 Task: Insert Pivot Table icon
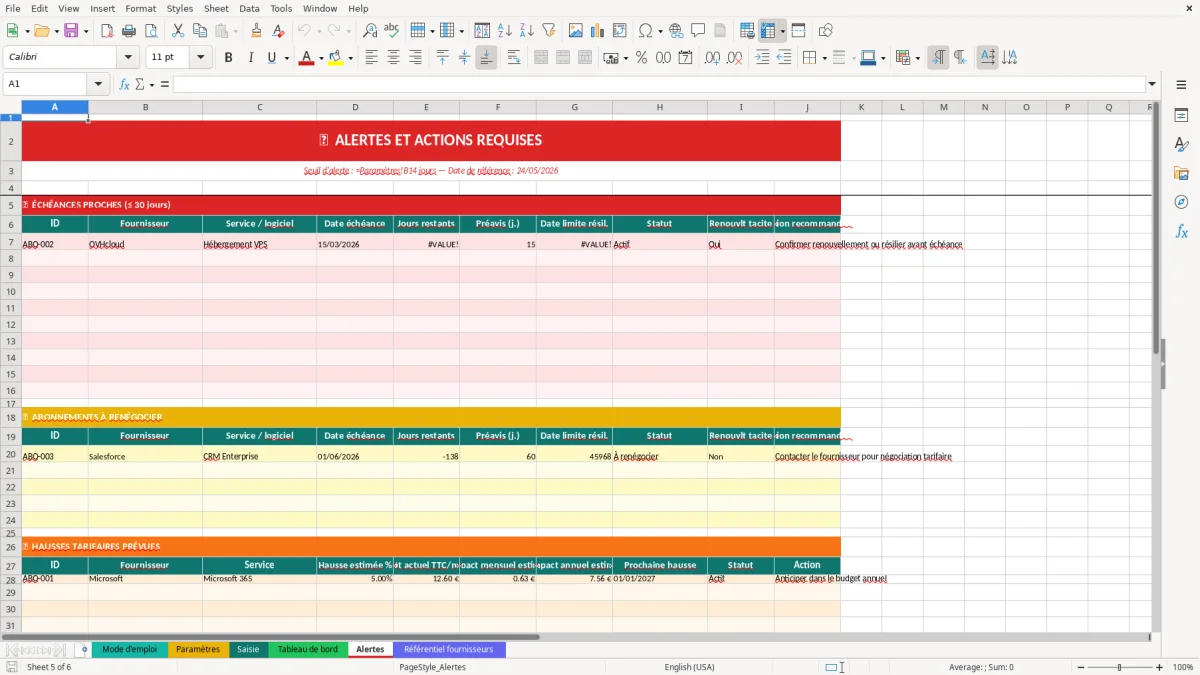click(x=620, y=31)
